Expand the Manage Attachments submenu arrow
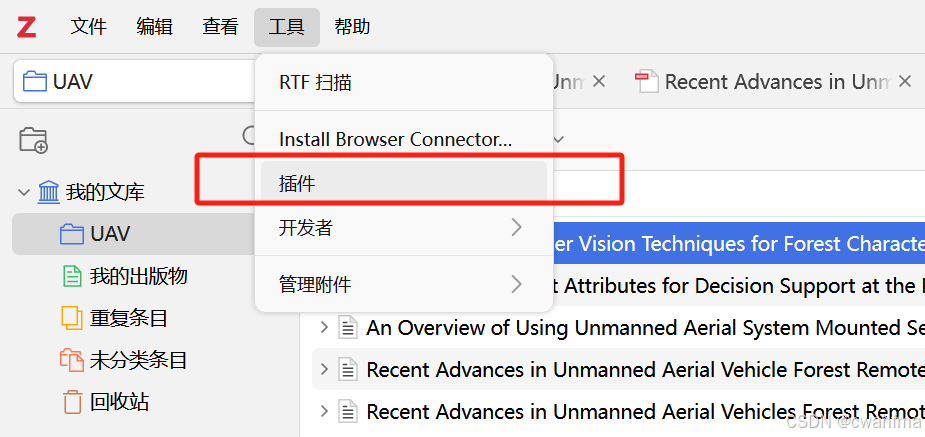Image resolution: width=925 pixels, height=437 pixels. coord(516,285)
